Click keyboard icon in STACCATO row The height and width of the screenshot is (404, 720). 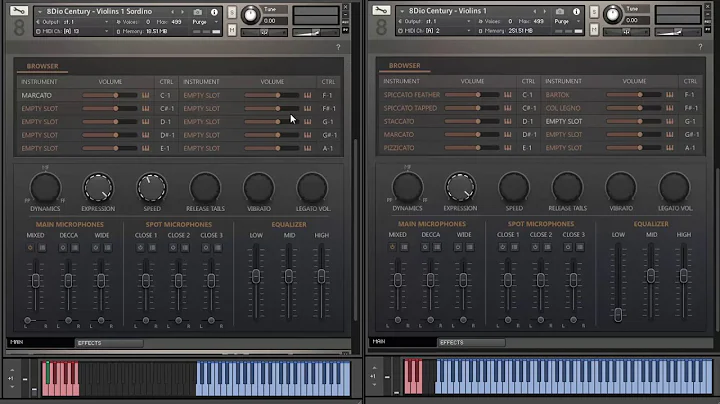[507, 122]
